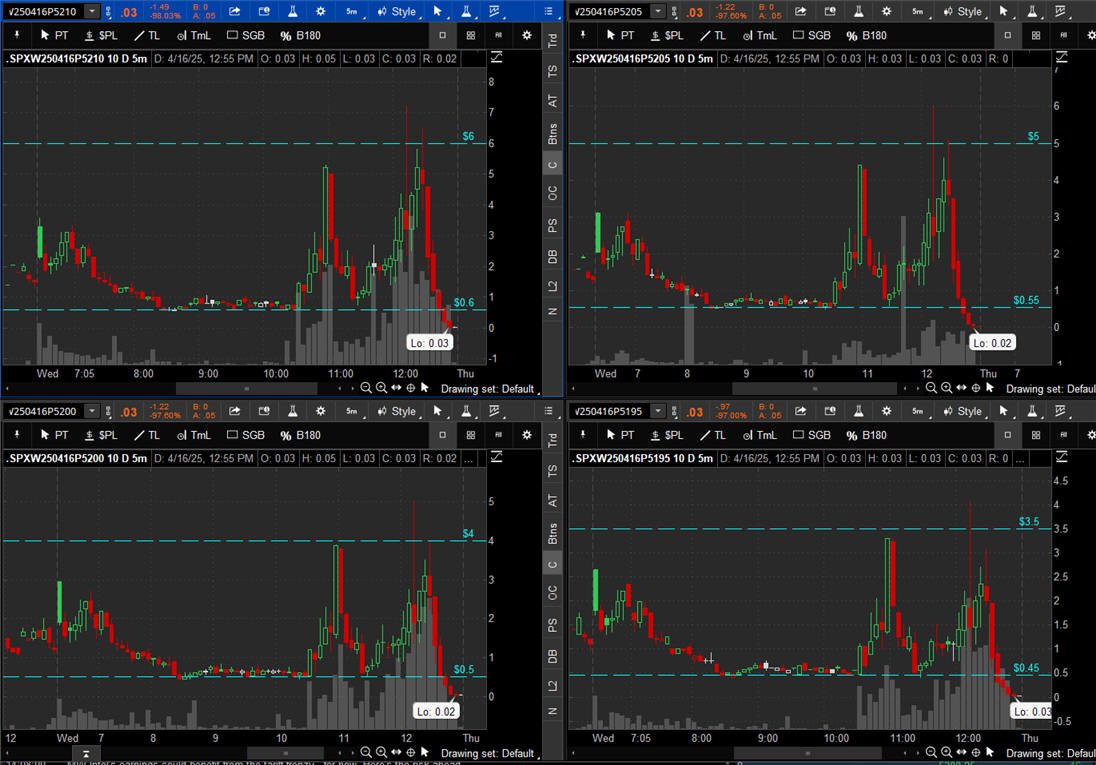The width and height of the screenshot is (1096, 765).
Task: Open TS side tab beside P5210 chart
Action: [552, 71]
